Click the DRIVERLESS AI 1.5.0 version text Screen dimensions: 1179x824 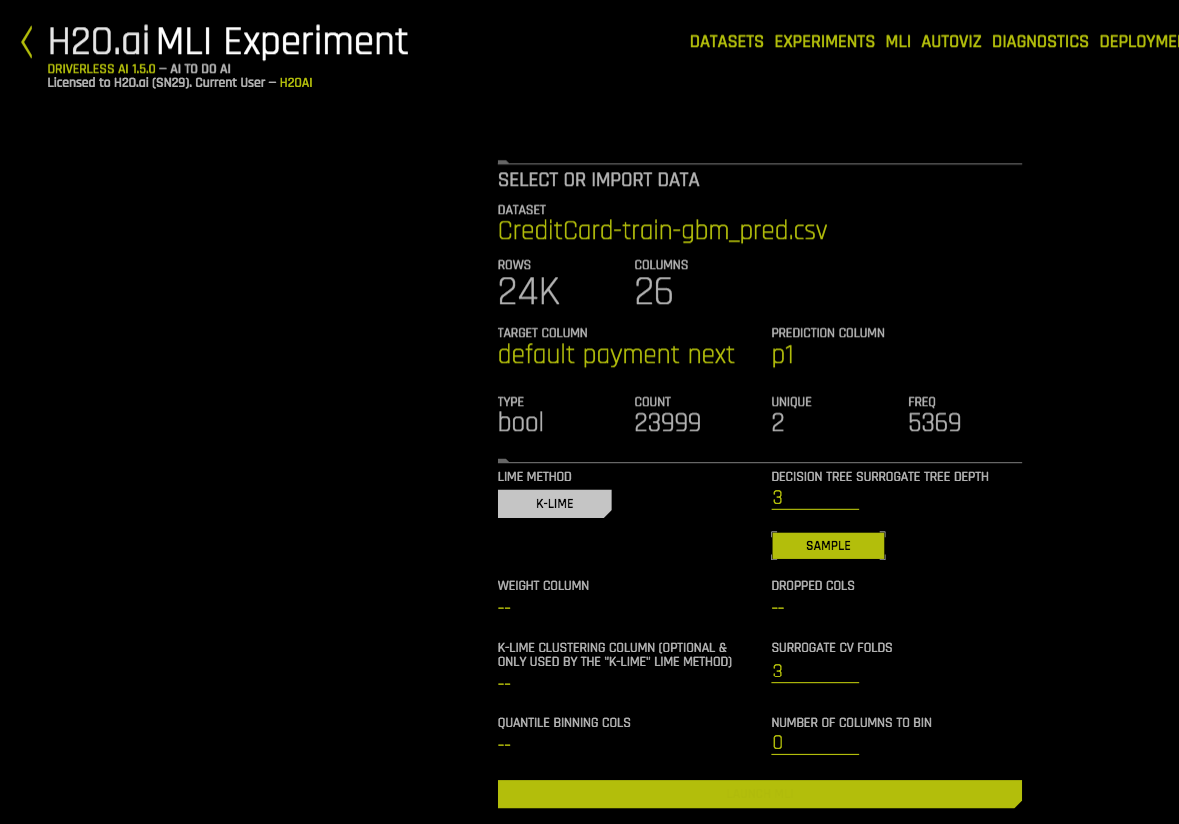[102, 68]
